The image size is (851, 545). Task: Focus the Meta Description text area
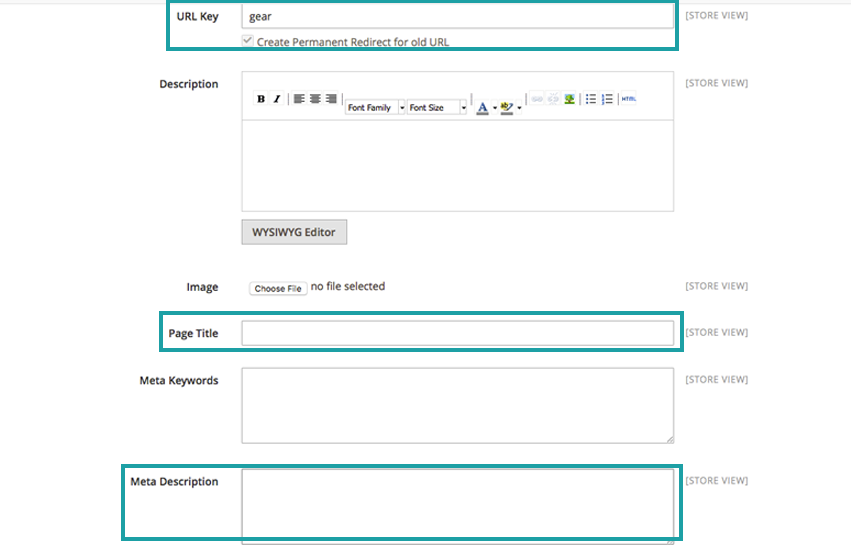coord(457,504)
